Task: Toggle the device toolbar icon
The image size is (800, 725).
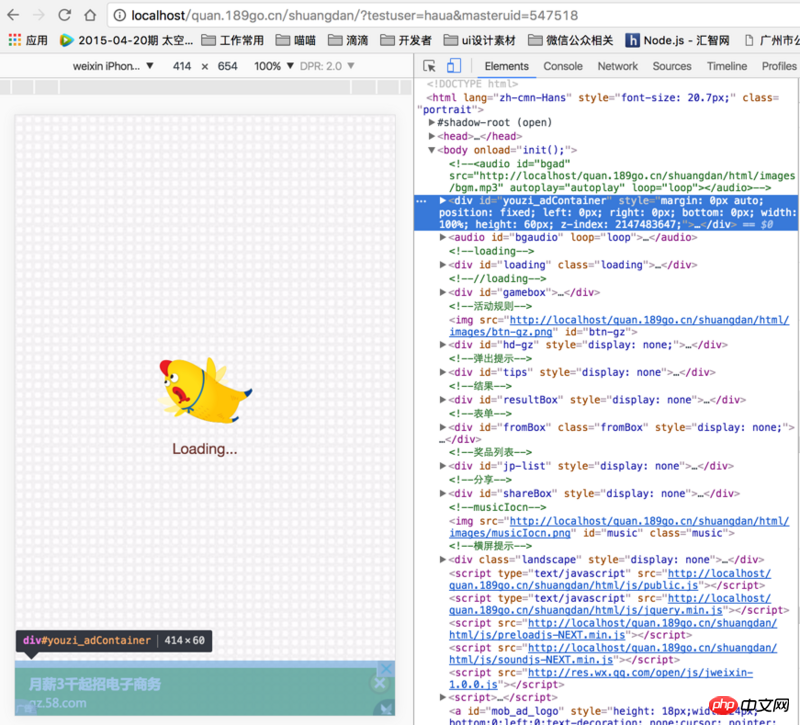Action: coord(453,66)
